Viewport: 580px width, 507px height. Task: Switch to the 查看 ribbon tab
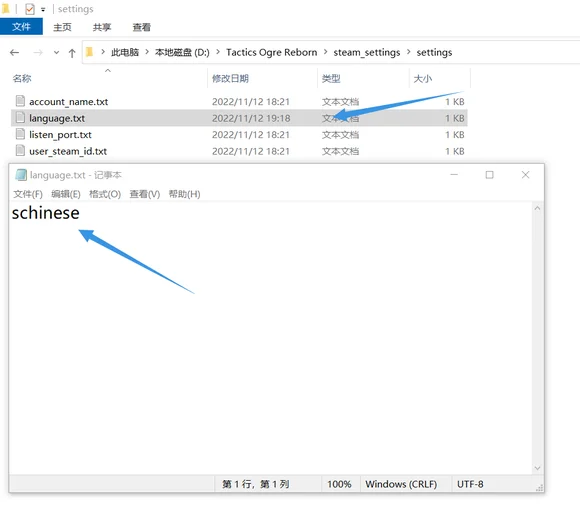[x=142, y=27]
